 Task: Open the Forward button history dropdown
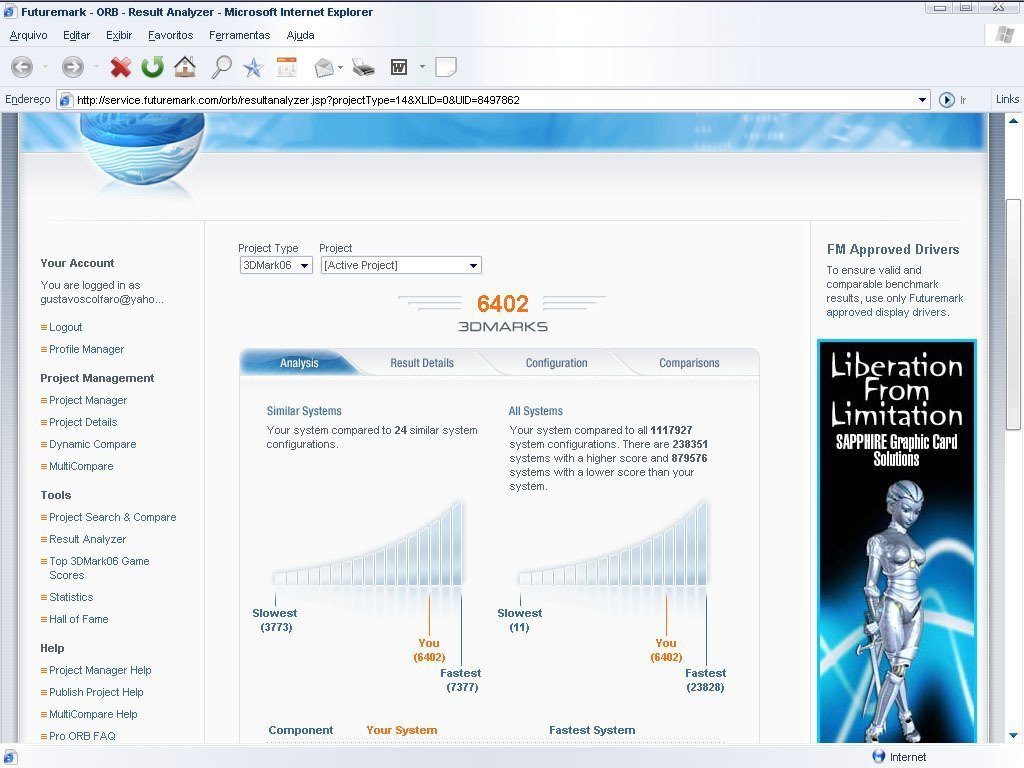[96, 67]
